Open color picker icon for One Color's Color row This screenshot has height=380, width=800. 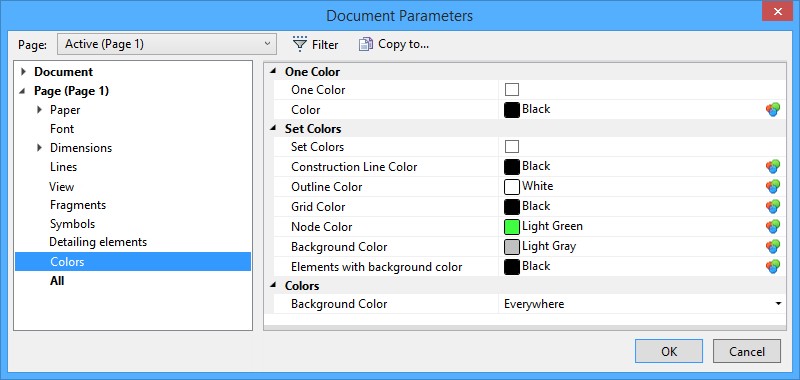pos(773,110)
